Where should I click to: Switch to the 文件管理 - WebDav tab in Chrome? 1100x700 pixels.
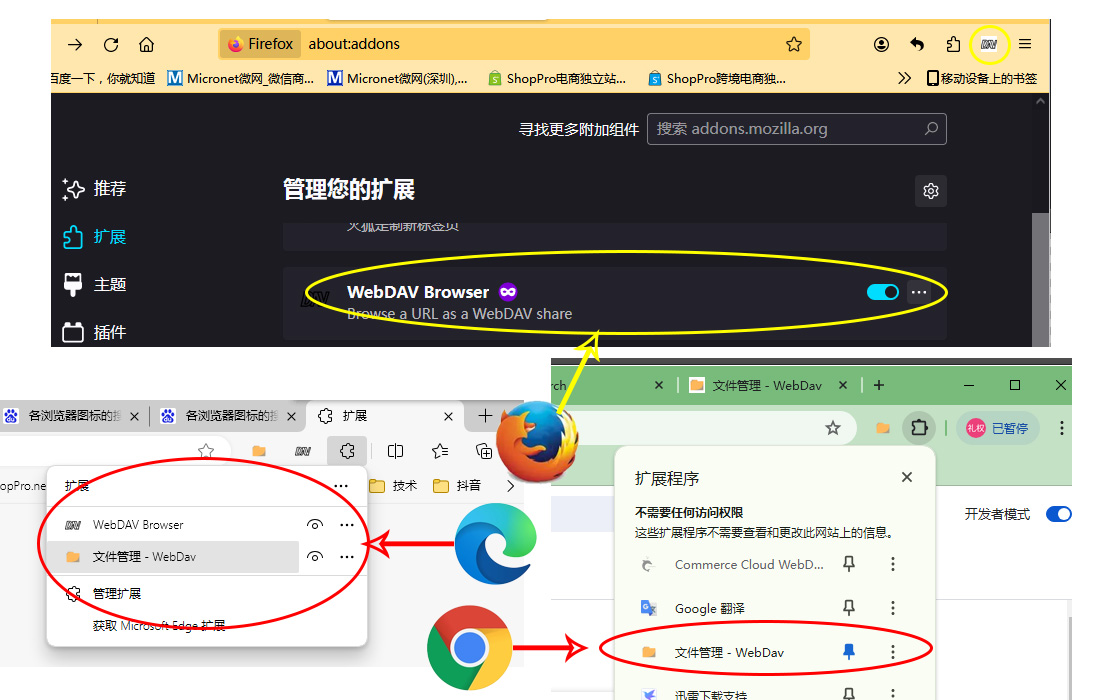click(x=767, y=385)
